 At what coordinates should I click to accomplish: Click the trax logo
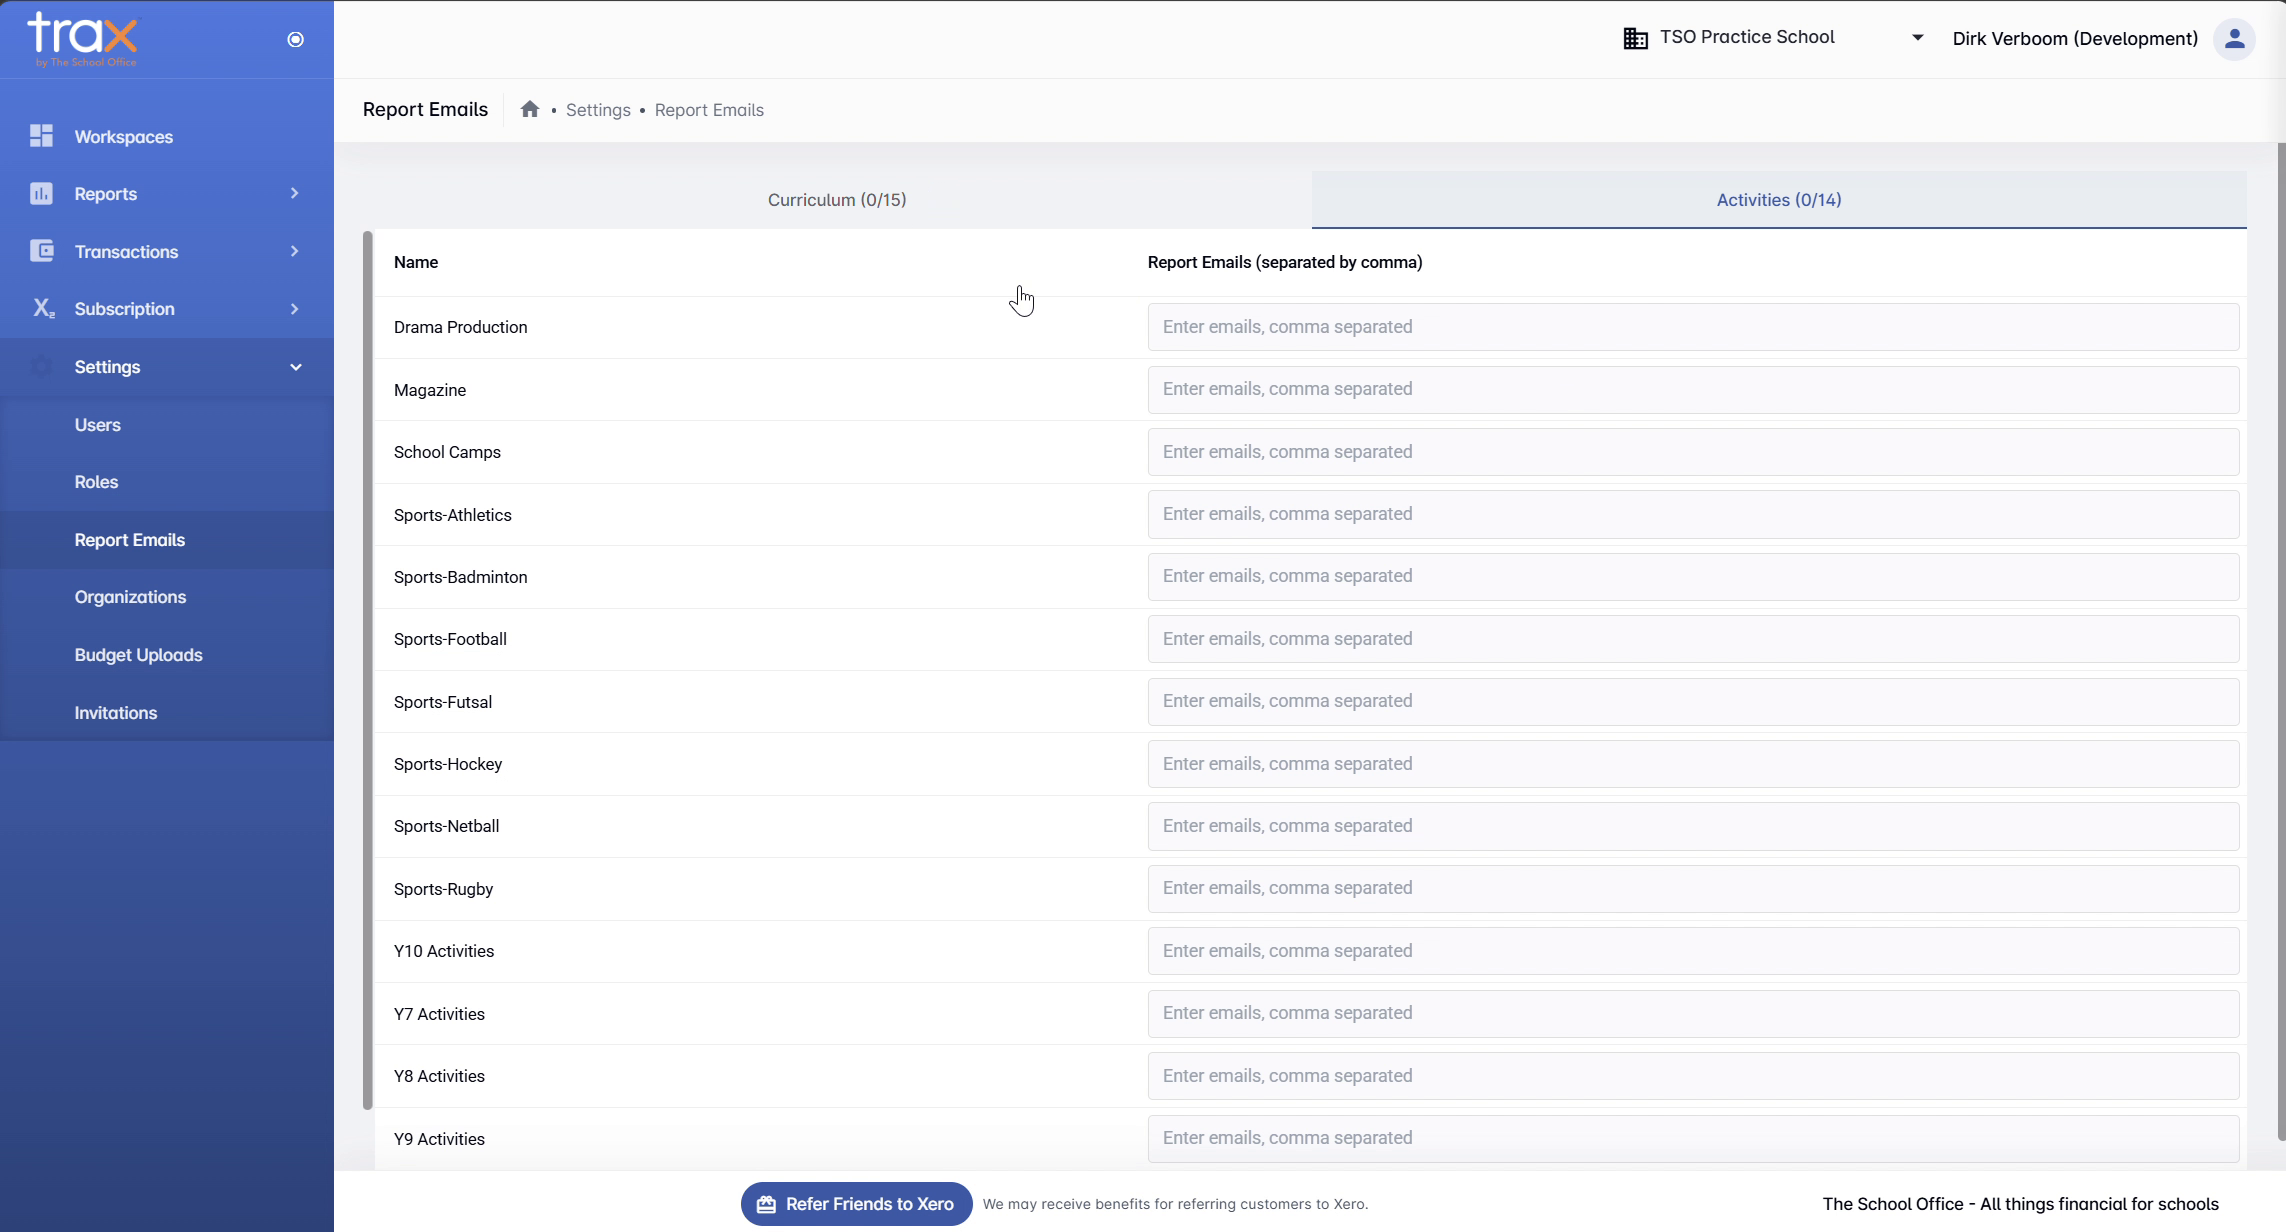coord(82,39)
